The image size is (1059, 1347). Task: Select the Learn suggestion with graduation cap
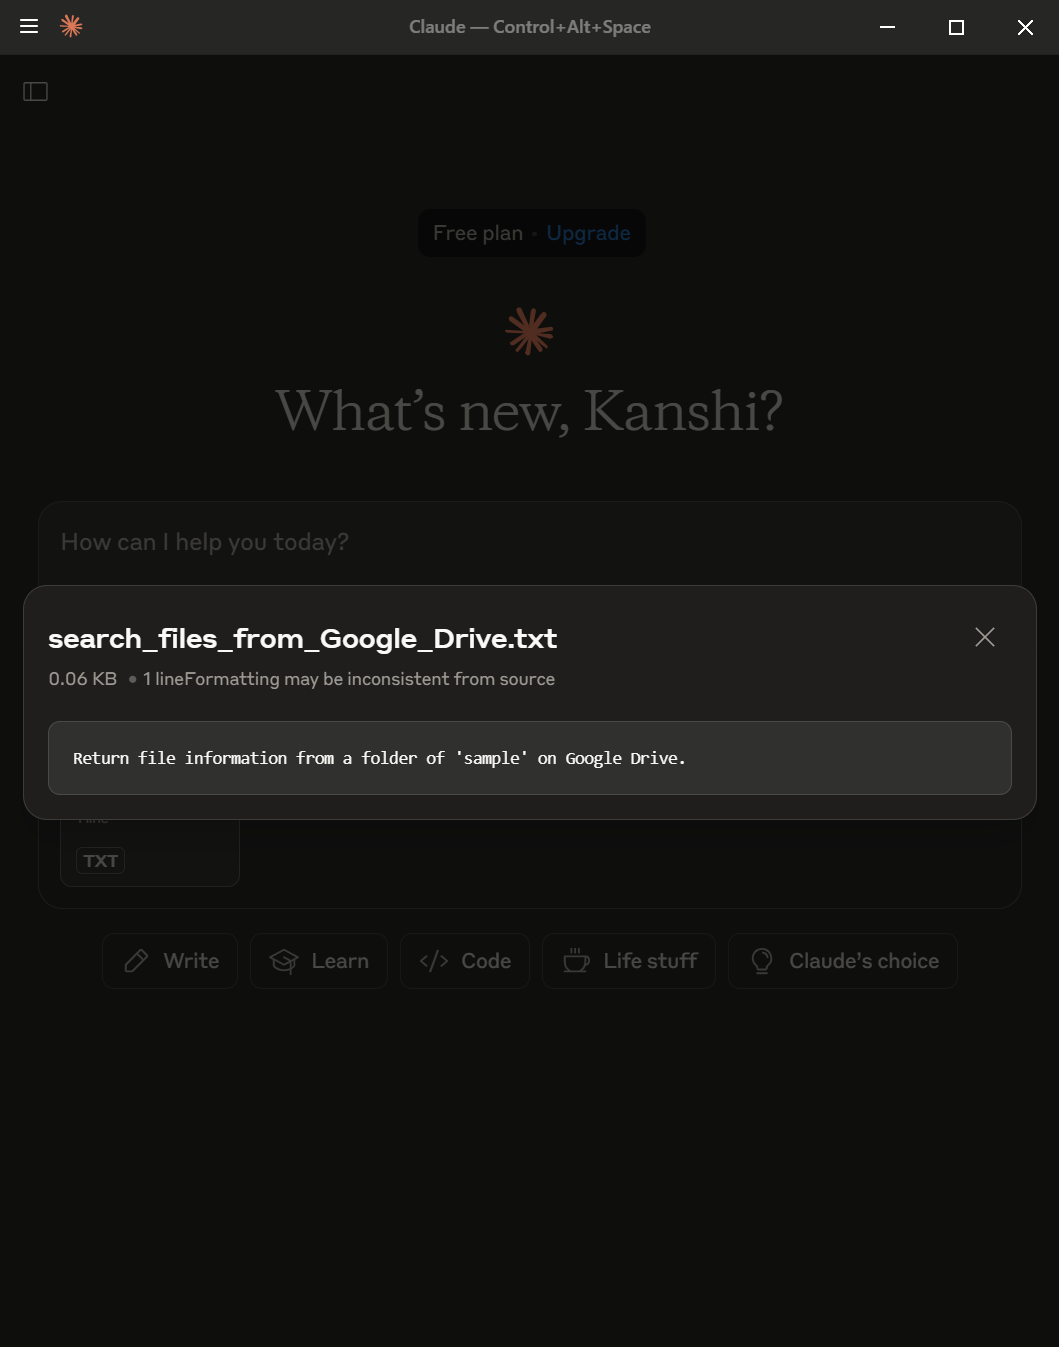coord(319,961)
